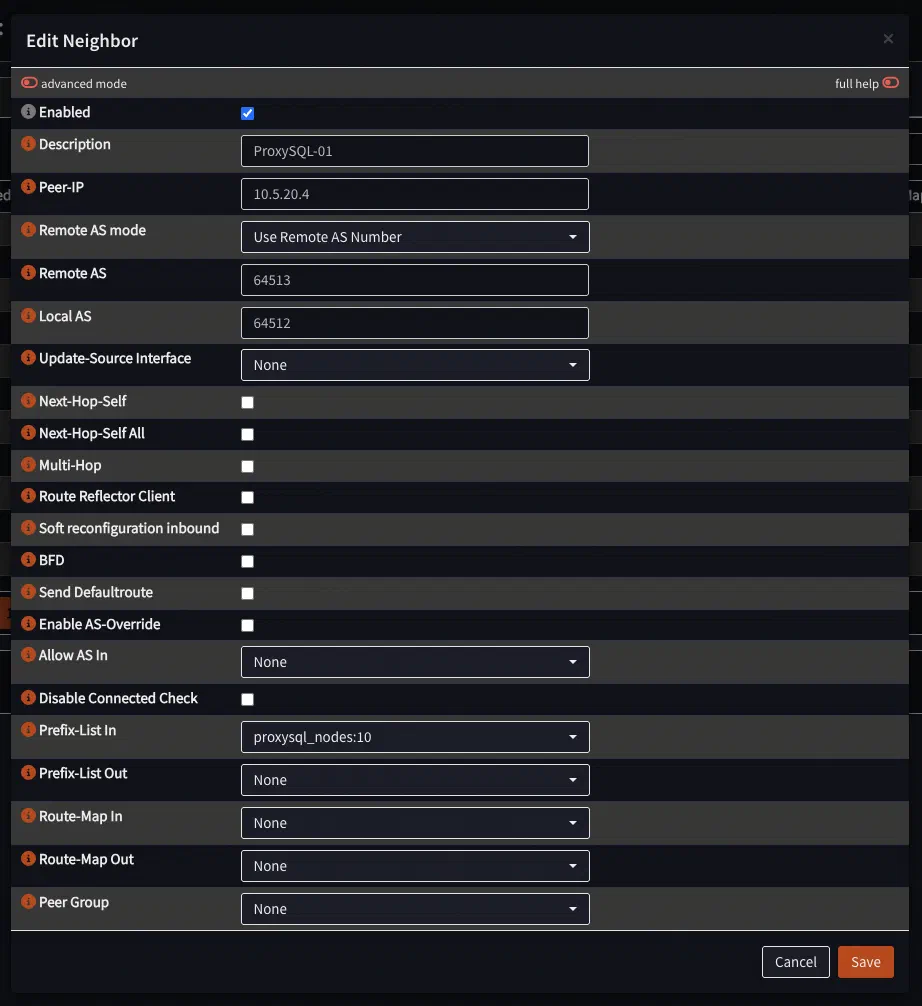
Task: Click info icon for Route Reflector Client
Action: [x=28, y=496]
